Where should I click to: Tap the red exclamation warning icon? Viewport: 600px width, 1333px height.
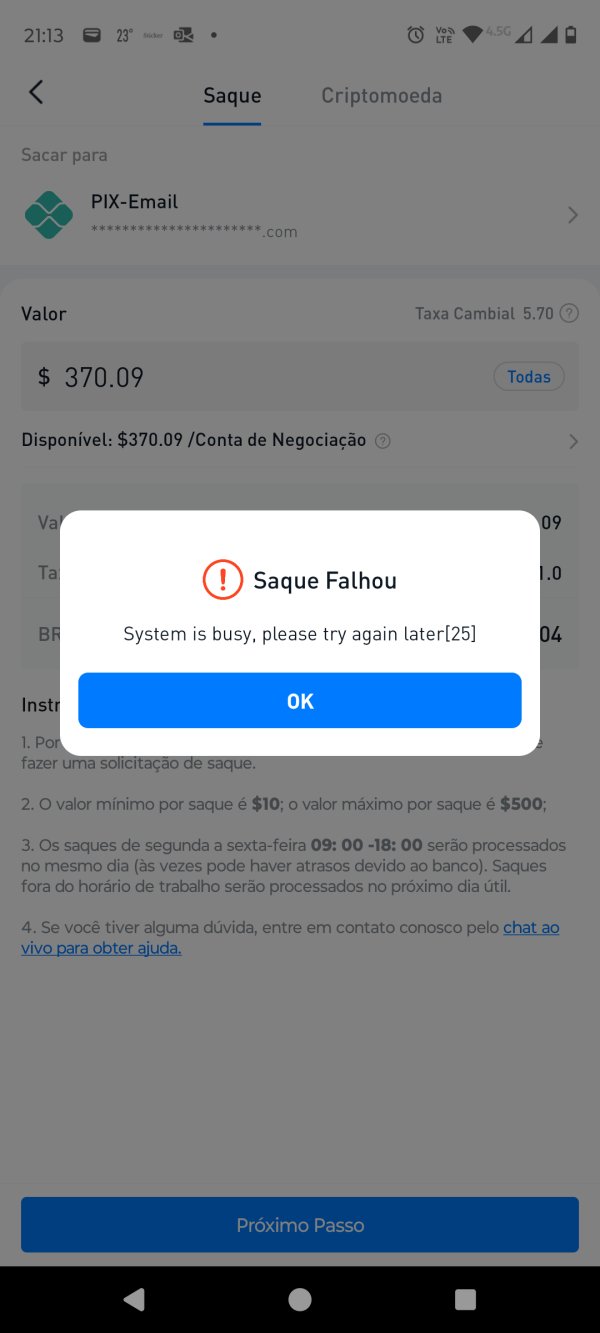pos(223,580)
